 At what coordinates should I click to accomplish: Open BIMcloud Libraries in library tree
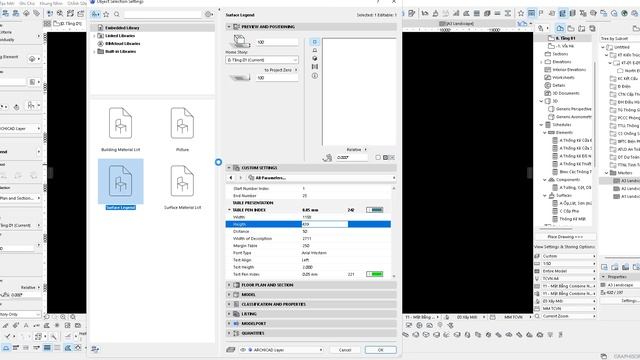coord(122,44)
